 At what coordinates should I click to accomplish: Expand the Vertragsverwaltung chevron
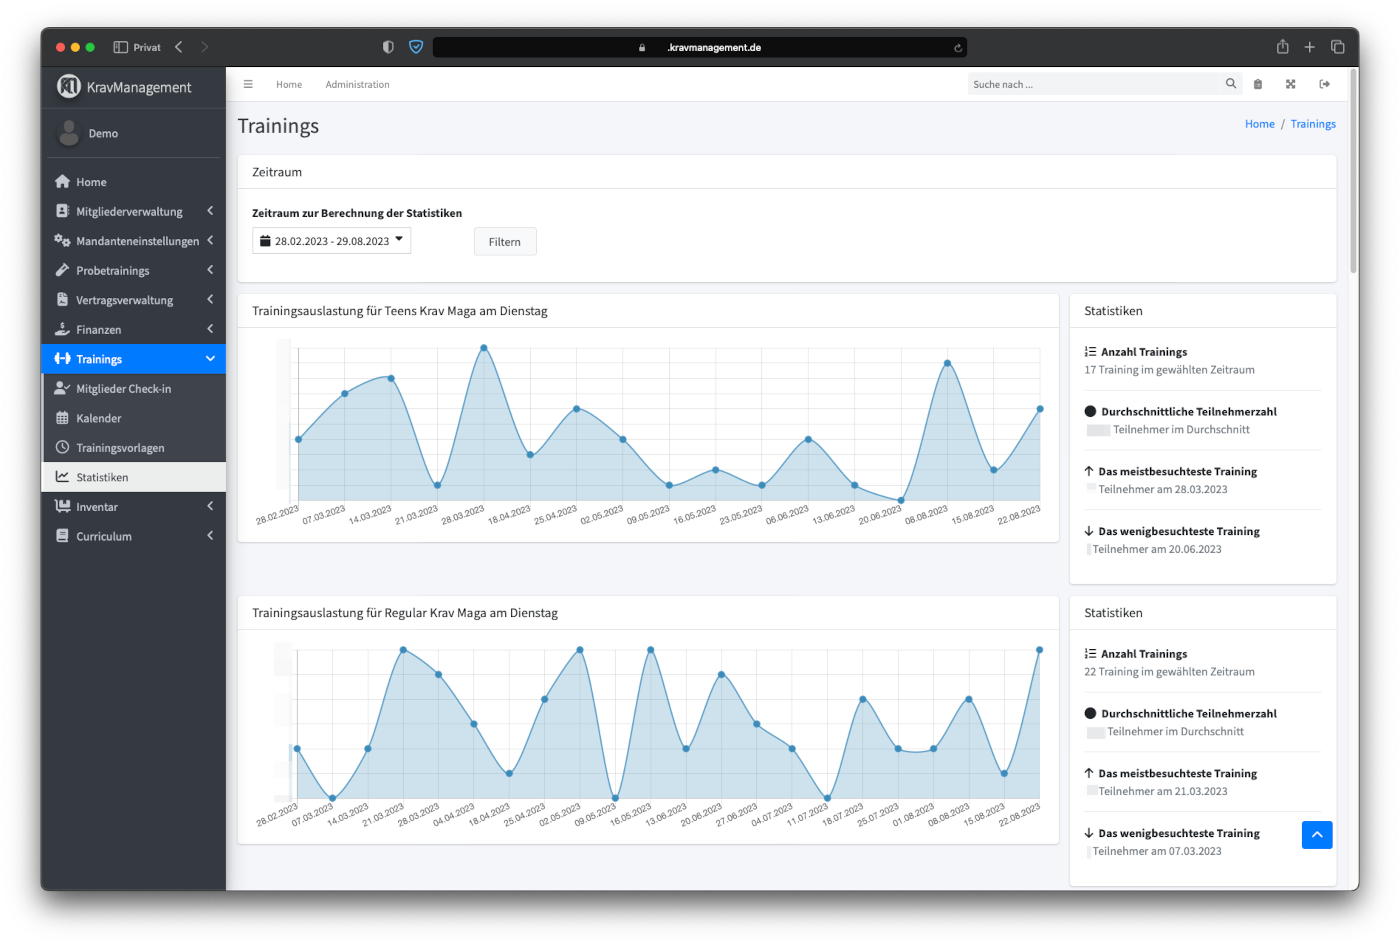pos(210,300)
